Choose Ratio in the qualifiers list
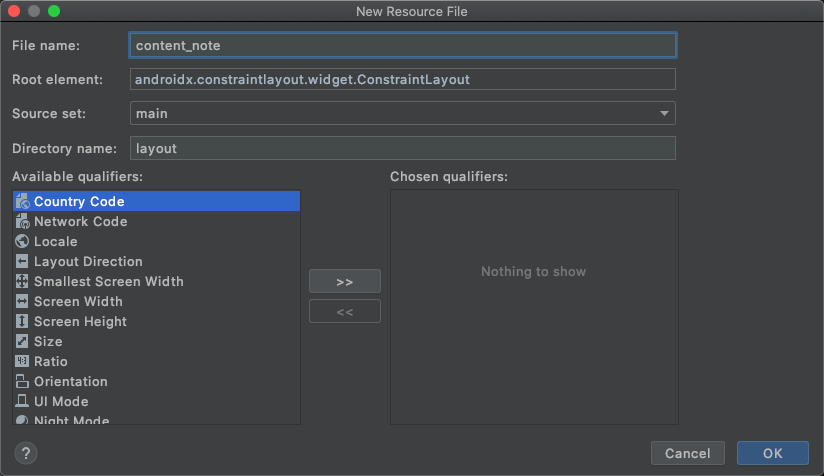Screen dimensions: 824x476 [x=50, y=361]
